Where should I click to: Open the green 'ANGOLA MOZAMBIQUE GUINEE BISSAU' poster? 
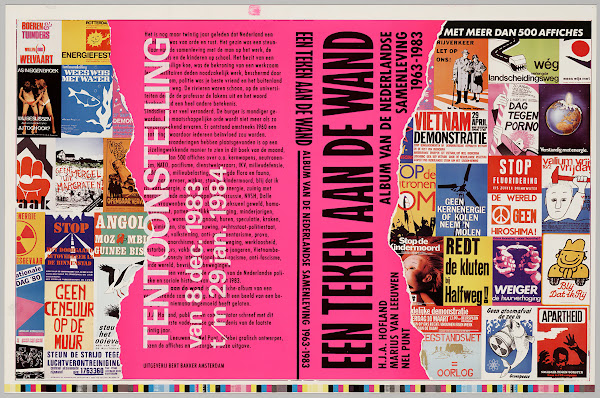[x=119, y=235]
